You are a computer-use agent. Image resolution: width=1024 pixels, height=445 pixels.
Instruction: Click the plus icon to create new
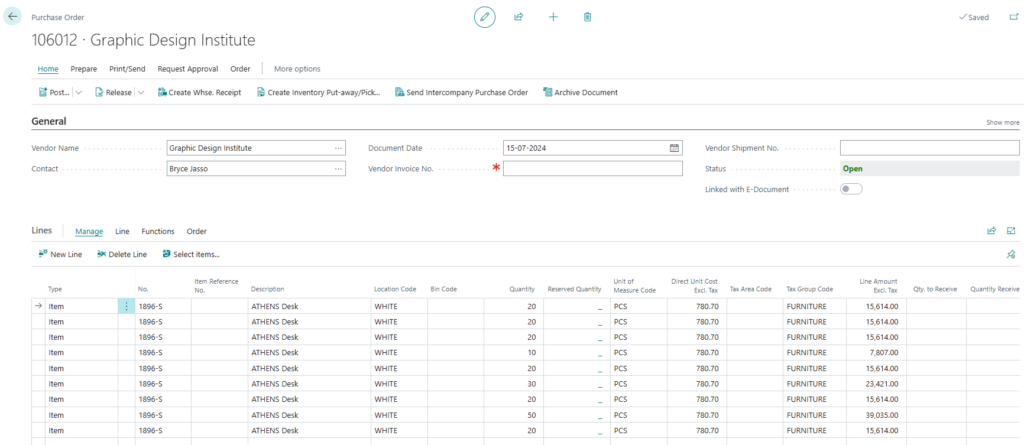[553, 17]
